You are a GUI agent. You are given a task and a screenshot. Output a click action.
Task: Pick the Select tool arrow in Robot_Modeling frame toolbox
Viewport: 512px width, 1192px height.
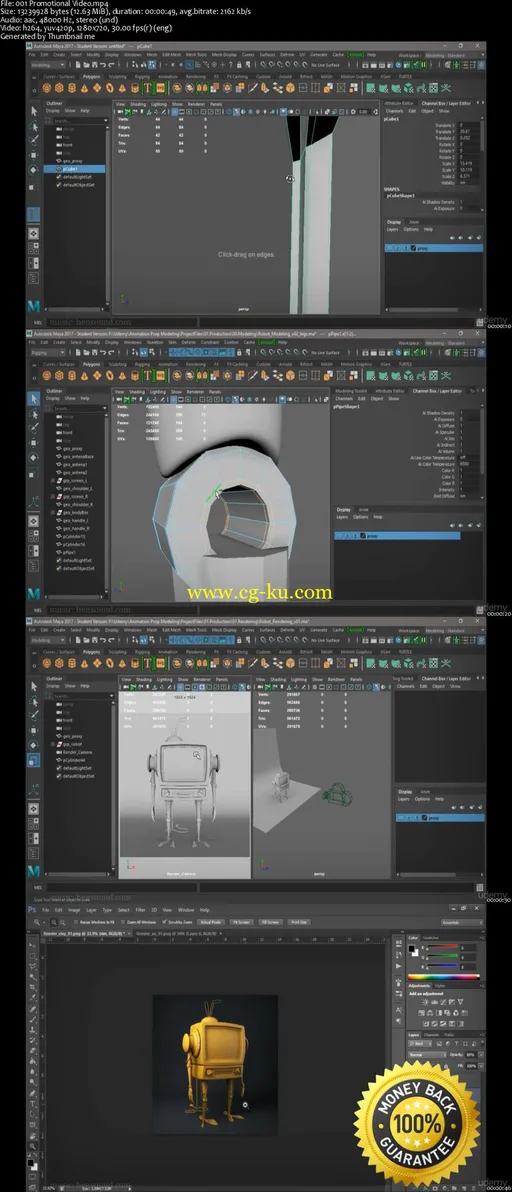click(x=33, y=398)
